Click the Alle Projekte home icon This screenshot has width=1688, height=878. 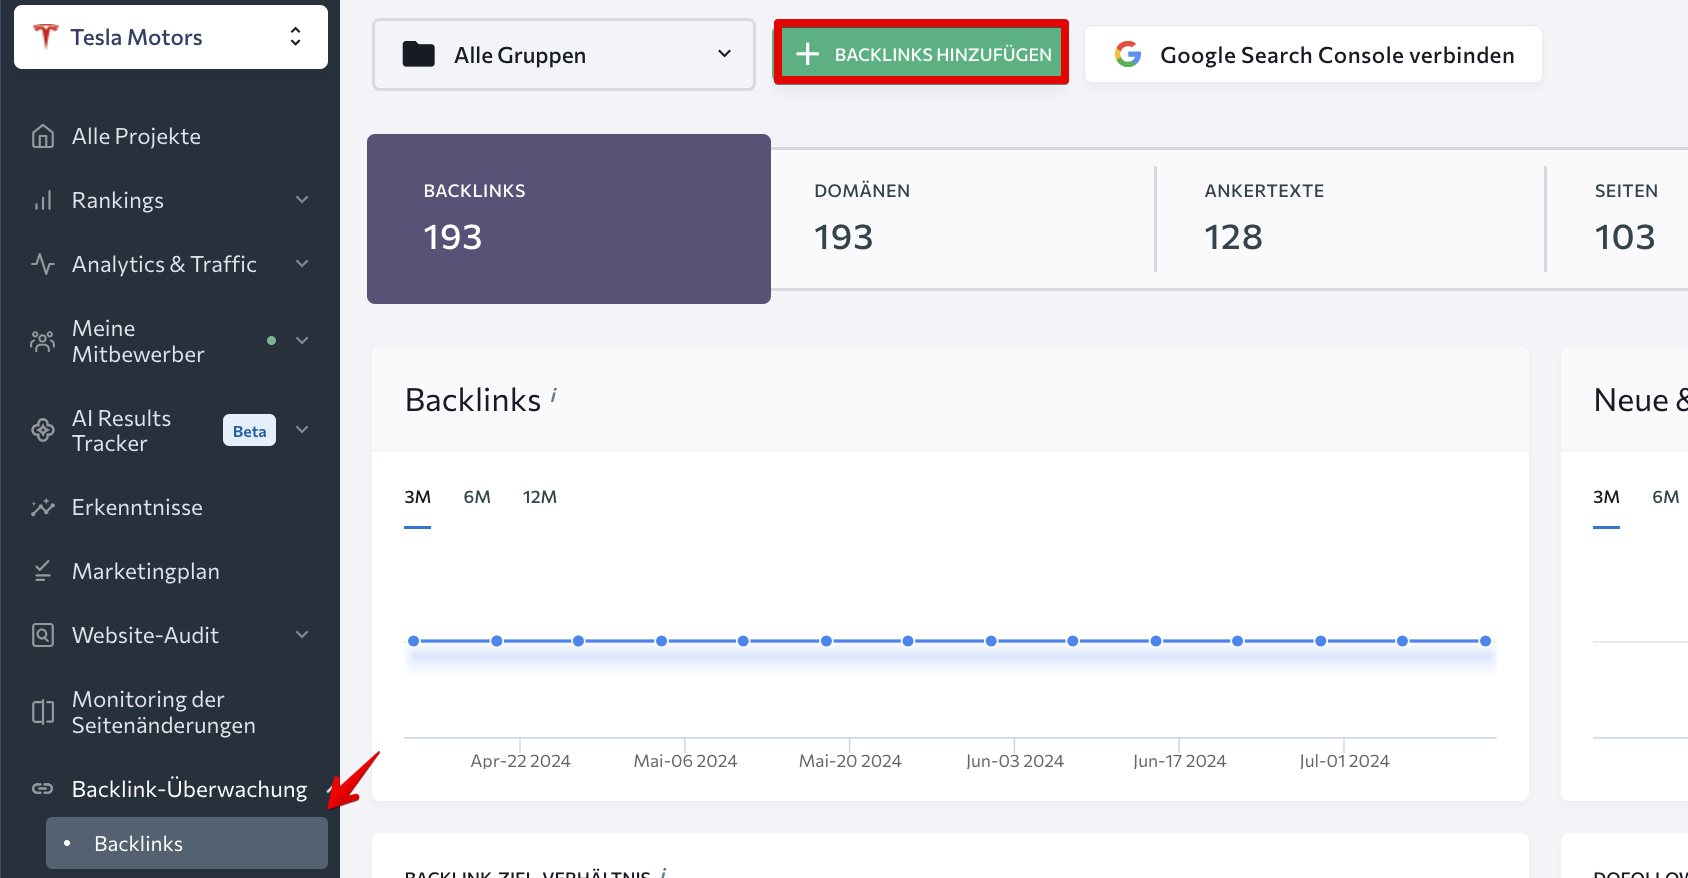tap(43, 136)
